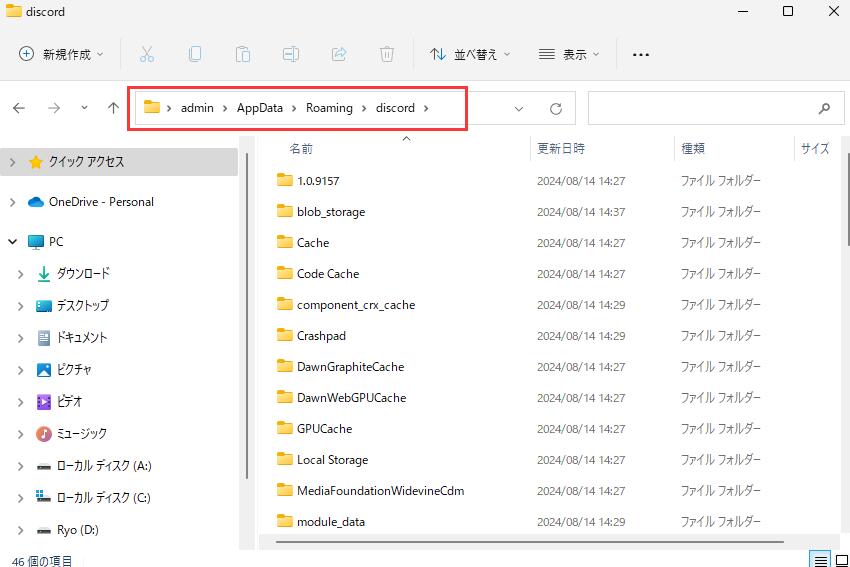Click Roaming in the address breadcrumb
This screenshot has height=567, width=850.
[x=329, y=108]
